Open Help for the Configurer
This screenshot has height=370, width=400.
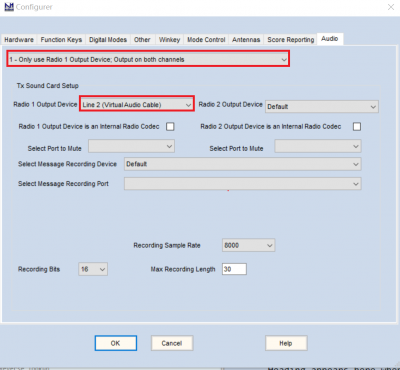point(286,343)
